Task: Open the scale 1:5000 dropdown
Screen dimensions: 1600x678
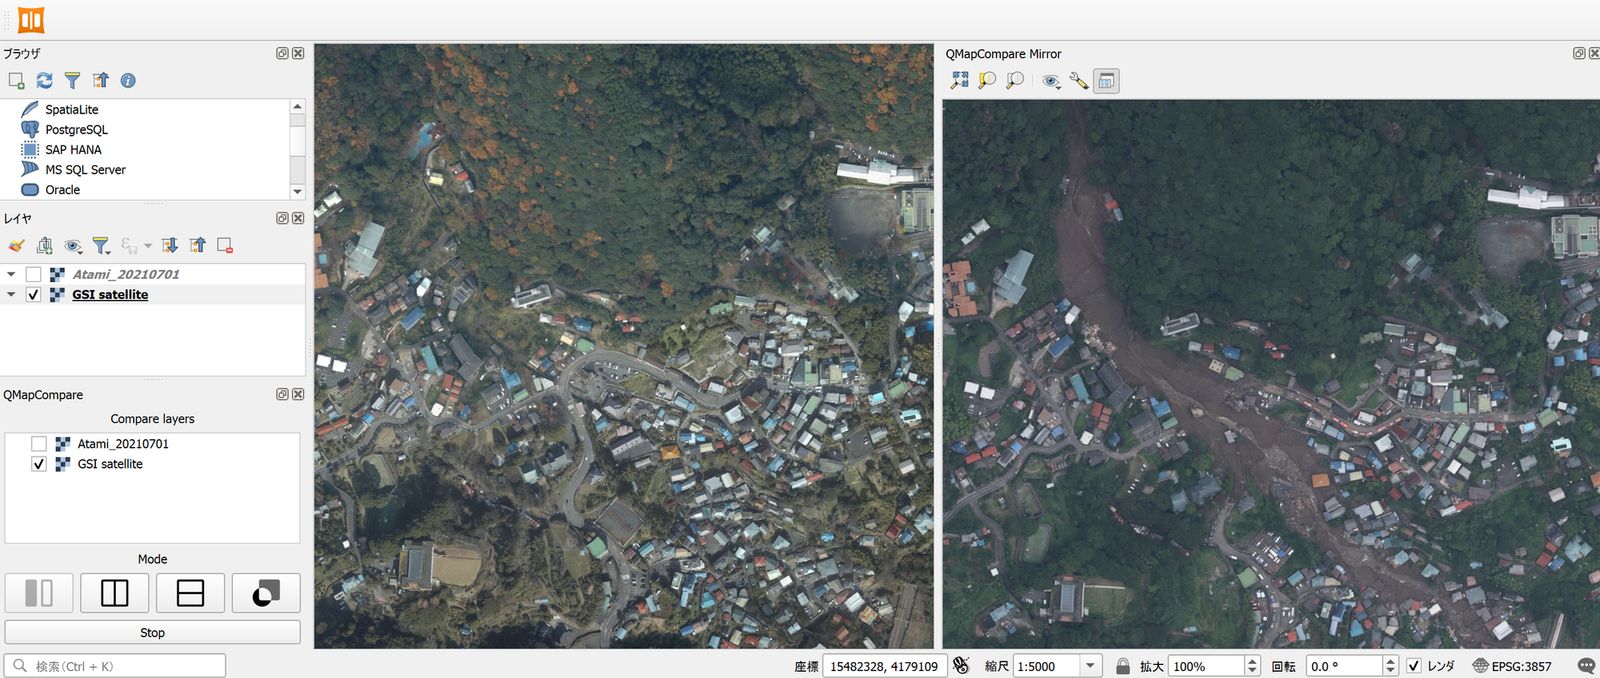Action: point(1091,666)
